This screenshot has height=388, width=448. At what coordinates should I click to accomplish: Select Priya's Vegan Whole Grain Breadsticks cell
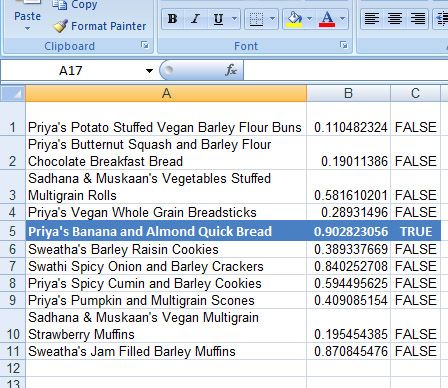(166, 212)
